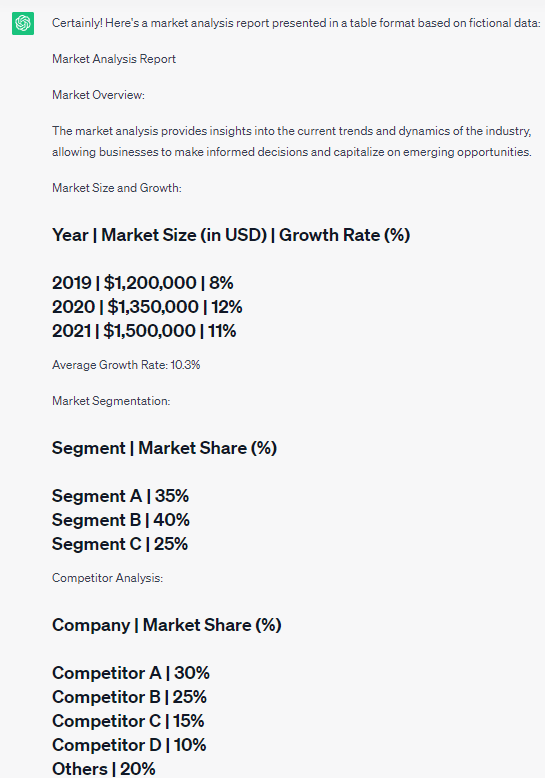Click the Competitor D | 10% row
This screenshot has height=778, width=545.
point(129,744)
